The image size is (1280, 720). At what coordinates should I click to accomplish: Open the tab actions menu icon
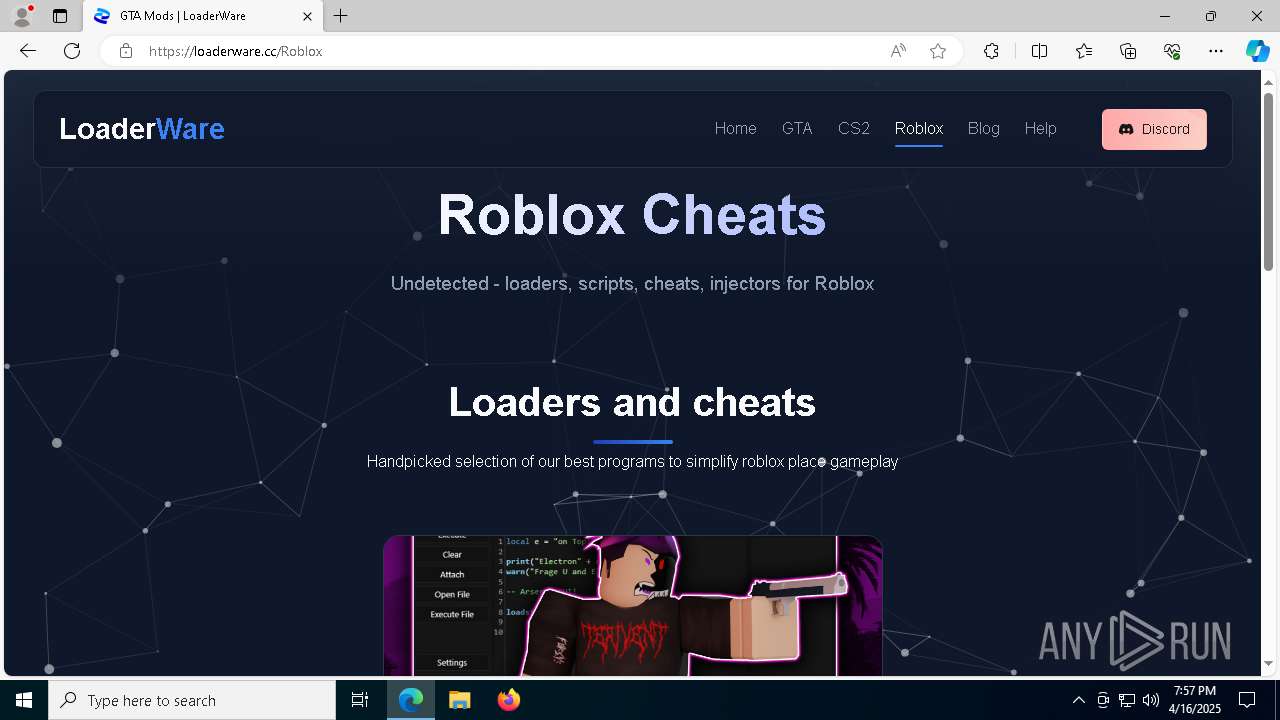tap(60, 16)
